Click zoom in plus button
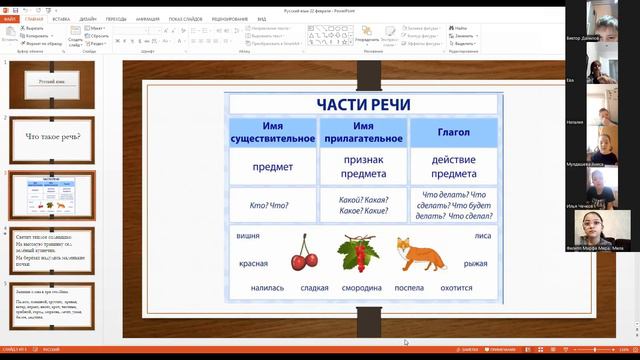 tap(613, 350)
